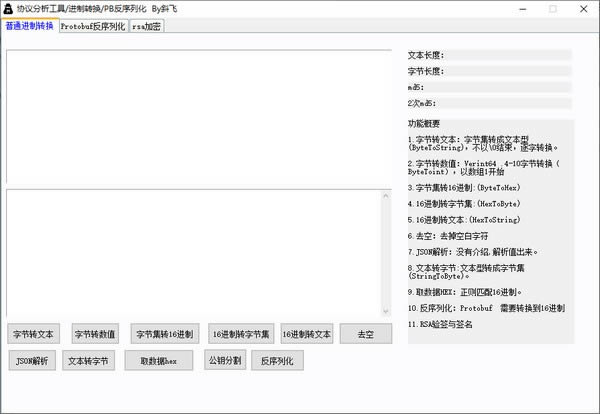600x414 pixels.
Task: Convert with 16进制转文本 button
Action: tap(307, 334)
